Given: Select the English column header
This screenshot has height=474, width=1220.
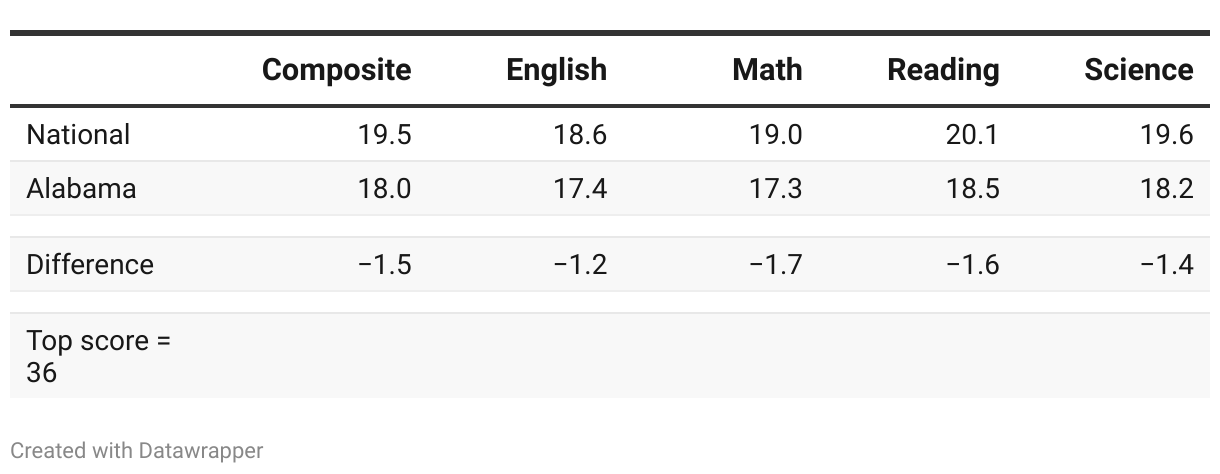Looking at the screenshot, I should [x=556, y=70].
